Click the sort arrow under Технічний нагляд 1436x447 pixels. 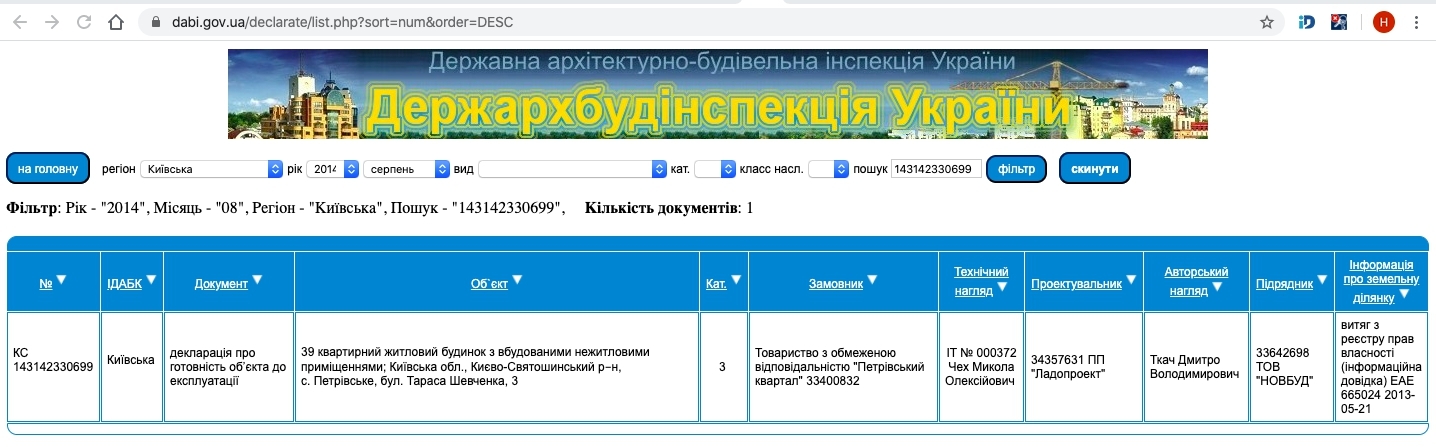1002,289
